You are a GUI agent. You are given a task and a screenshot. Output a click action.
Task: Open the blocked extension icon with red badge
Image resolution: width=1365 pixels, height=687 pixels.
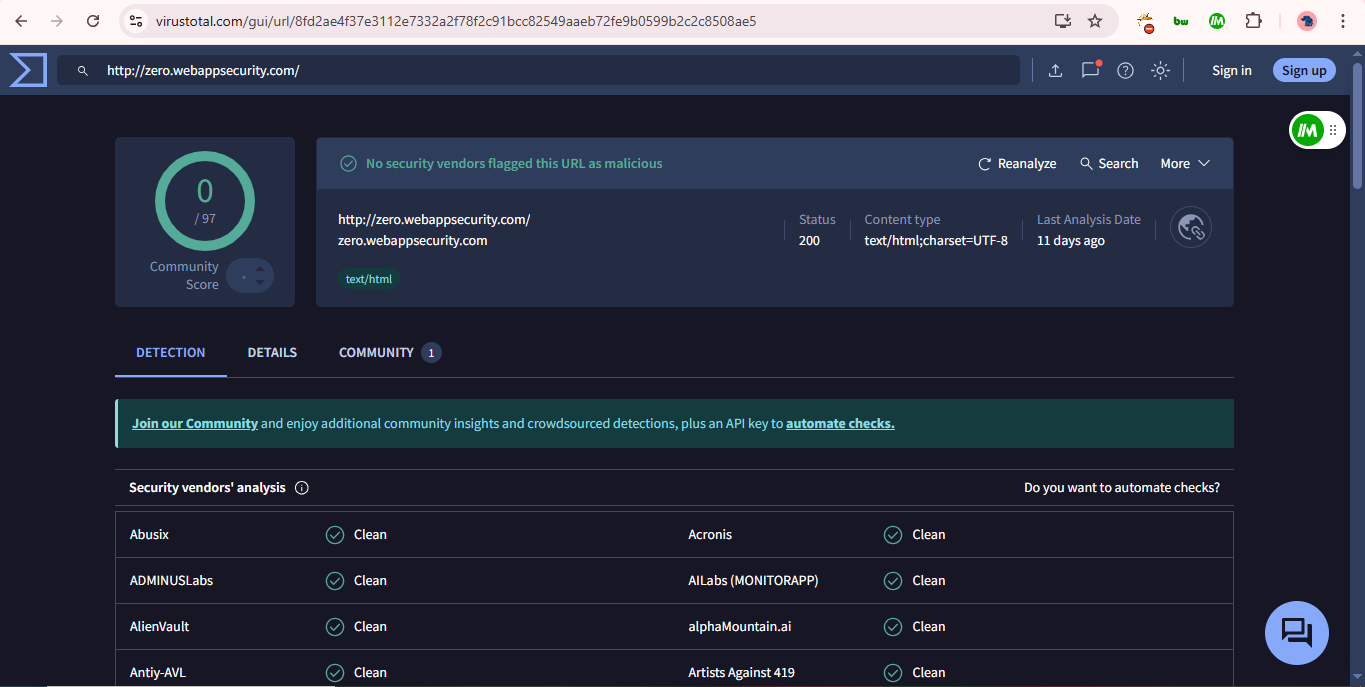(x=1146, y=21)
